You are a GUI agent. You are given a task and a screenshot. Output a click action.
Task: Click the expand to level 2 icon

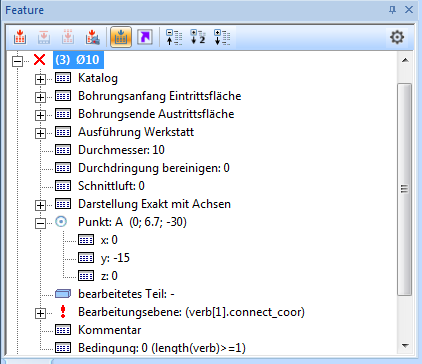[x=198, y=37]
